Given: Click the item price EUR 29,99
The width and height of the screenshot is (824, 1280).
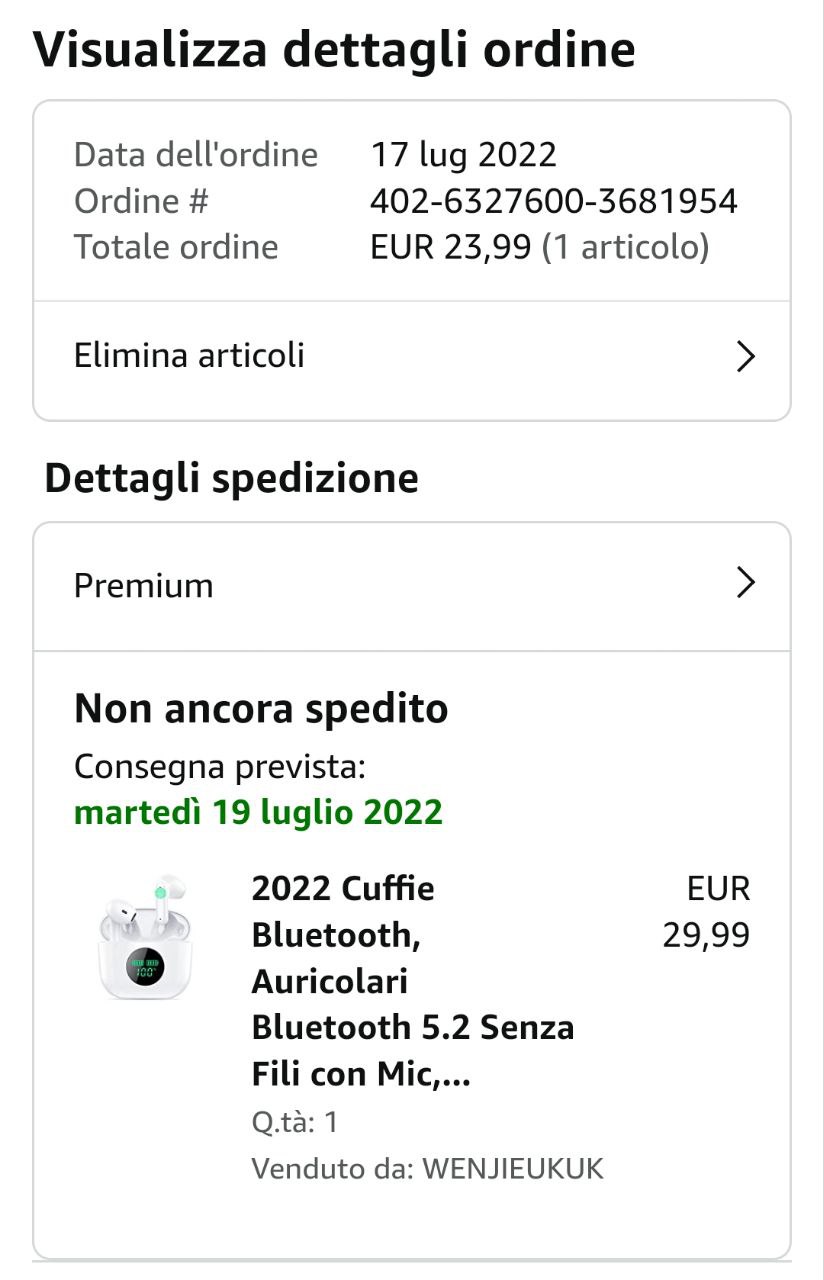Looking at the screenshot, I should [x=706, y=912].
